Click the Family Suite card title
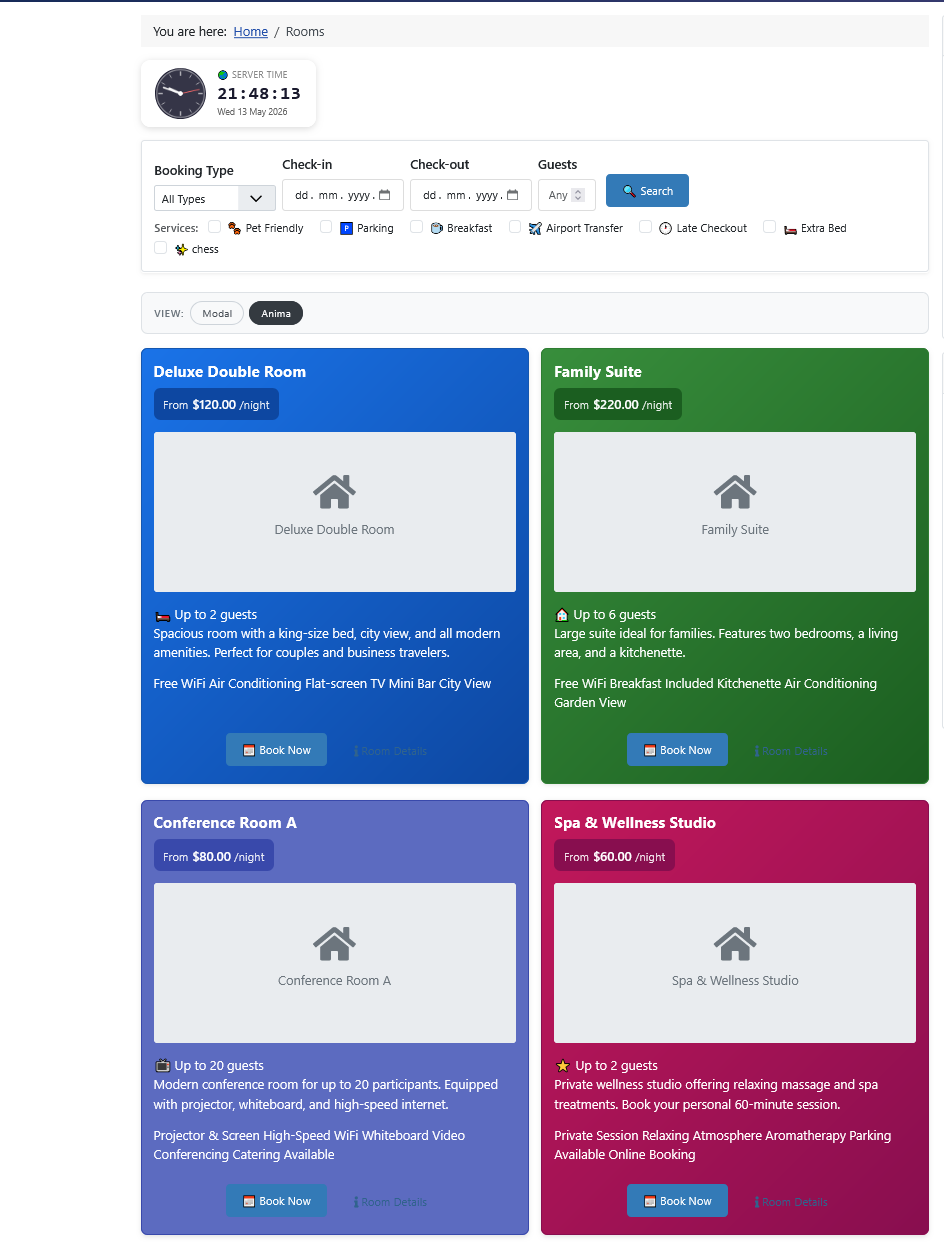The width and height of the screenshot is (944, 1243). (x=598, y=371)
